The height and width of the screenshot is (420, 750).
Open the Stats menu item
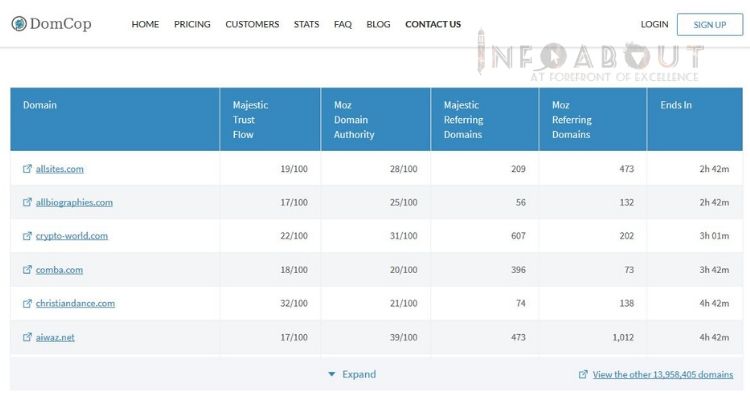point(307,24)
